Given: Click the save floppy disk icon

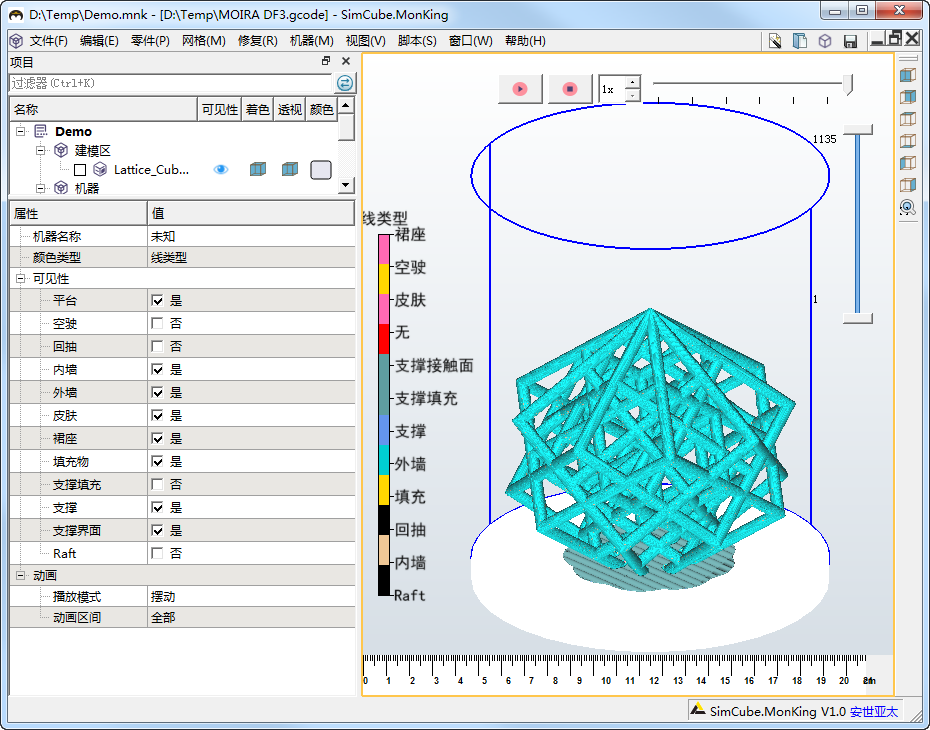Looking at the screenshot, I should click(x=851, y=42).
